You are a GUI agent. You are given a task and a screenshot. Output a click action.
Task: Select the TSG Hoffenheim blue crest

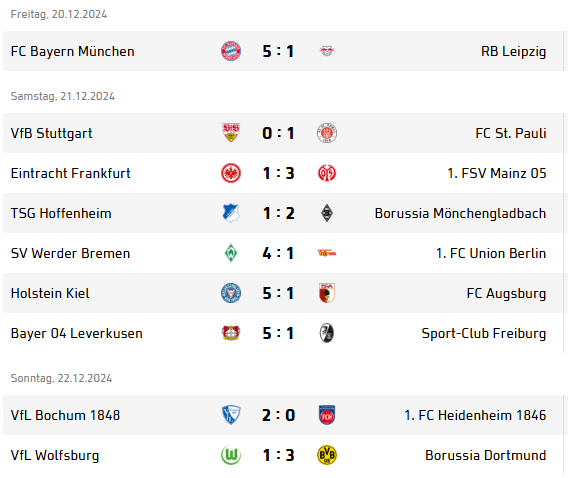click(231, 213)
